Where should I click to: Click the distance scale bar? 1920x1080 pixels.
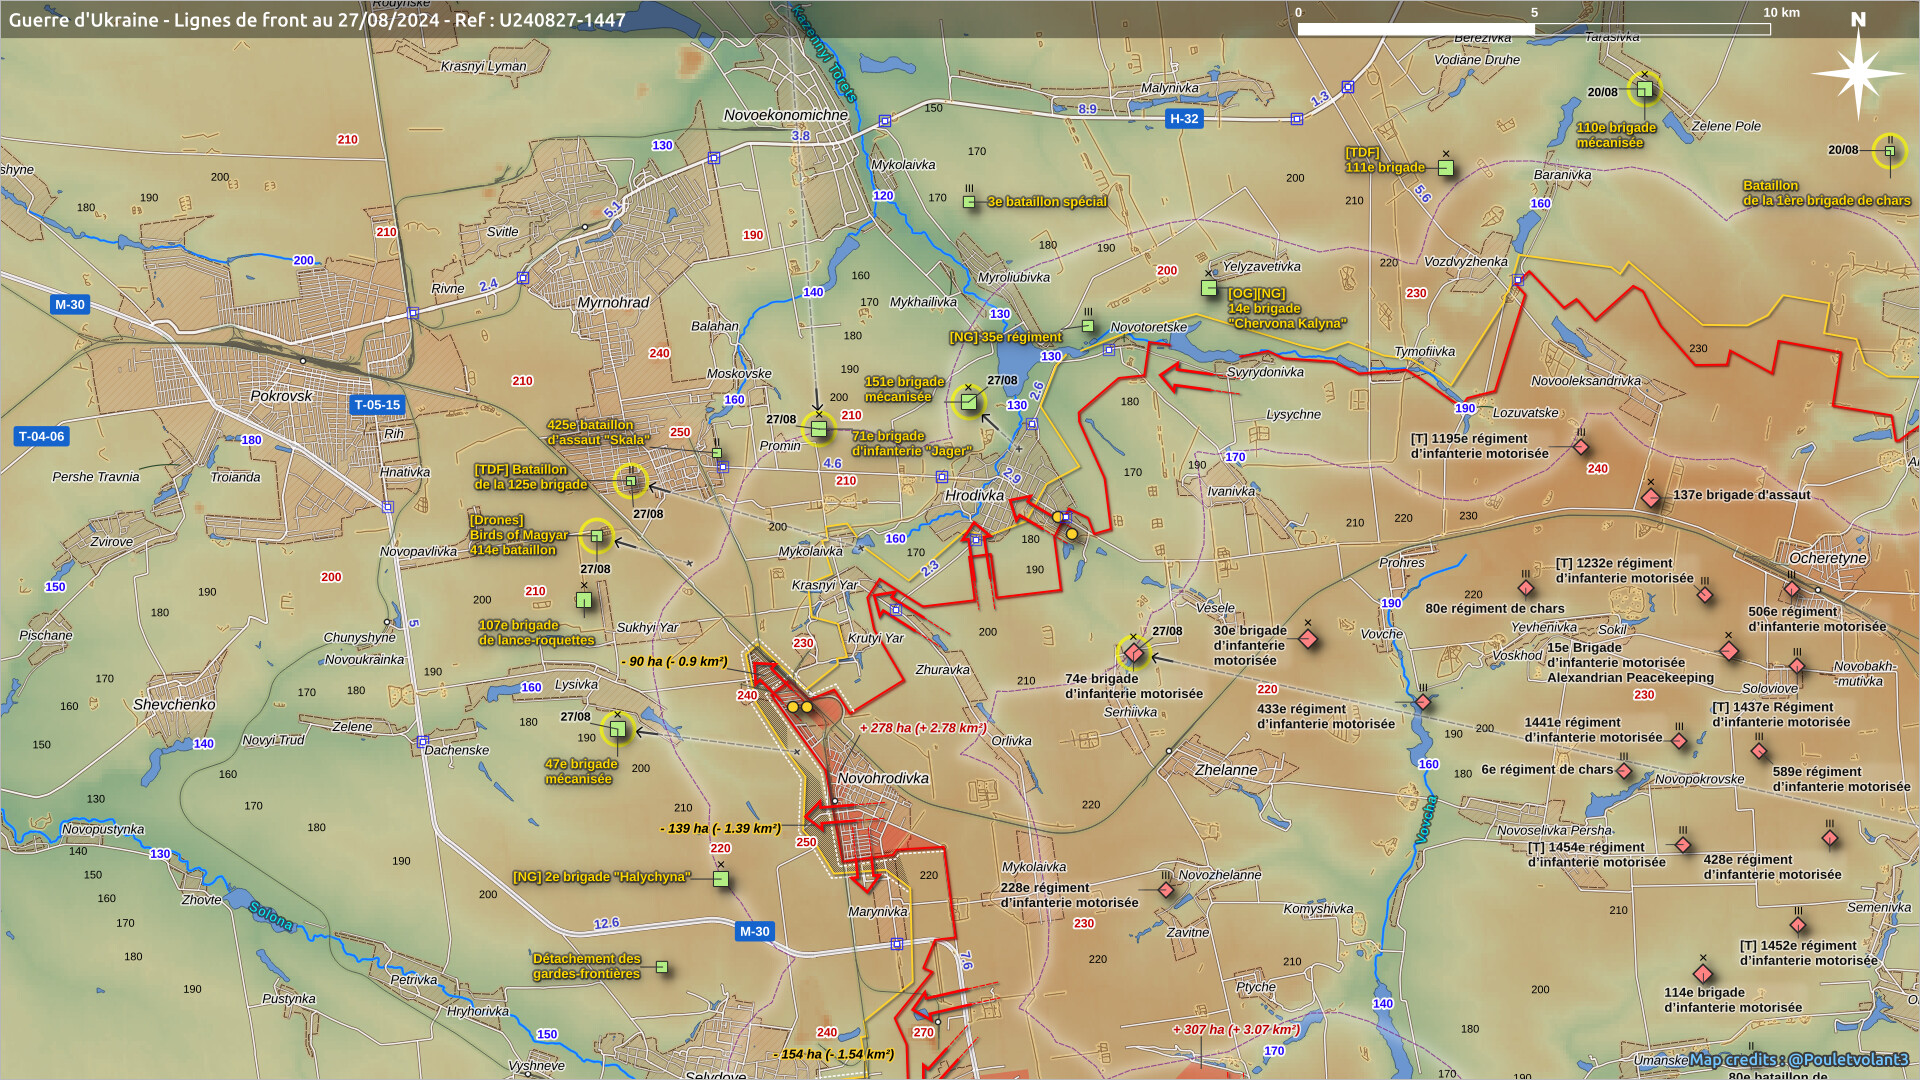(x=1533, y=29)
